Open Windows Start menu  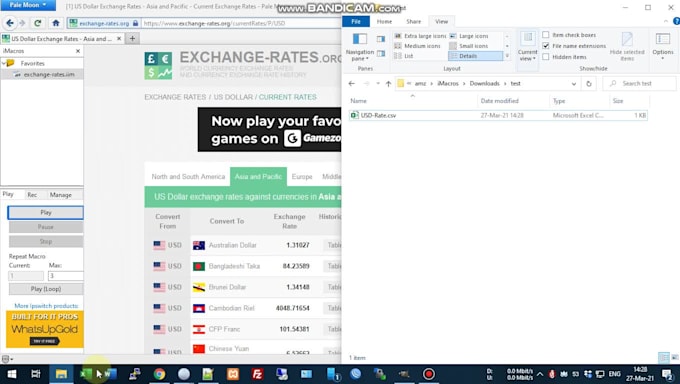click(x=12, y=374)
